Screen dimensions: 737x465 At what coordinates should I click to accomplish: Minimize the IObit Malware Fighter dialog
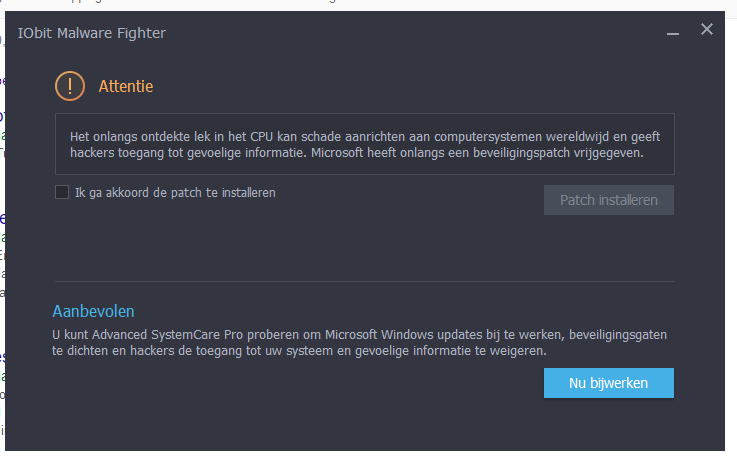pyautogui.click(x=673, y=33)
